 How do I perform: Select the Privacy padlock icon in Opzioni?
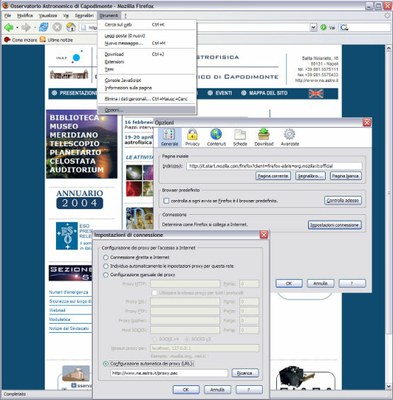tap(192, 137)
